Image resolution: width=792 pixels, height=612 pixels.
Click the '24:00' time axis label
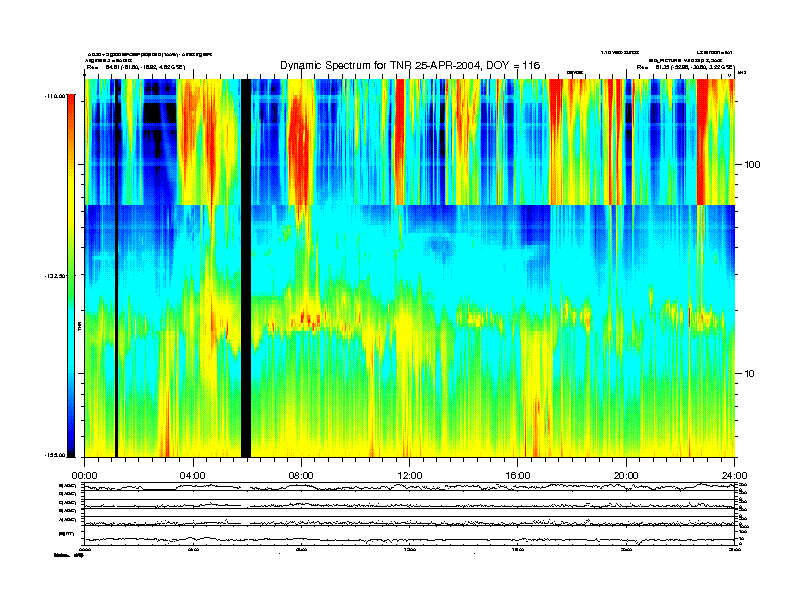(734, 476)
